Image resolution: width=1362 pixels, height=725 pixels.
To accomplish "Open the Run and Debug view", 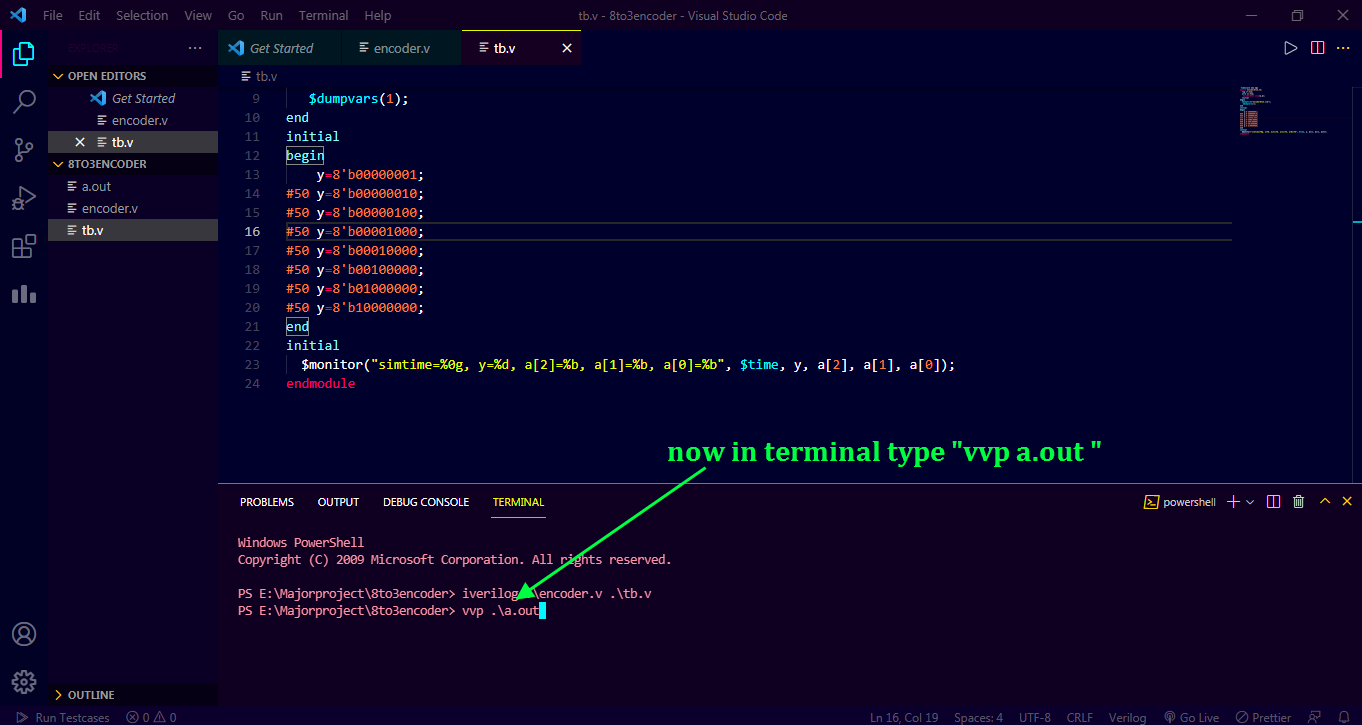I will (24, 198).
